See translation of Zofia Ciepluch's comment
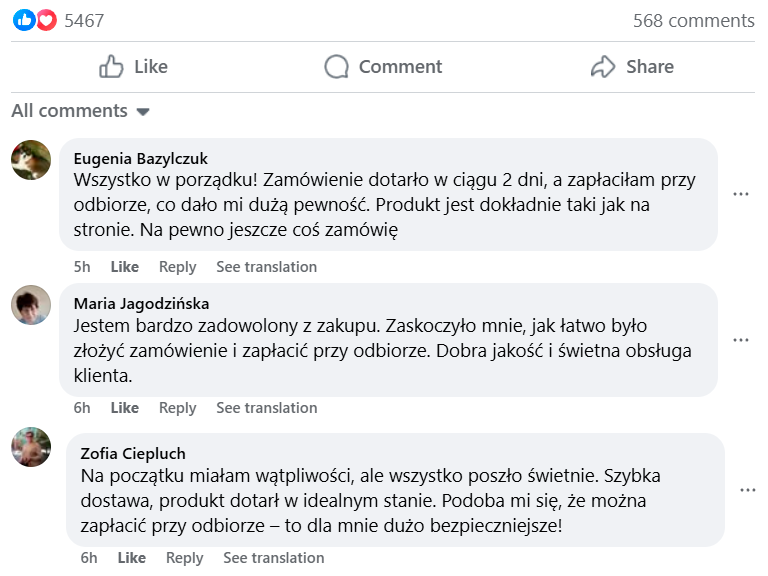This screenshot has height=576, width=768. [273, 558]
